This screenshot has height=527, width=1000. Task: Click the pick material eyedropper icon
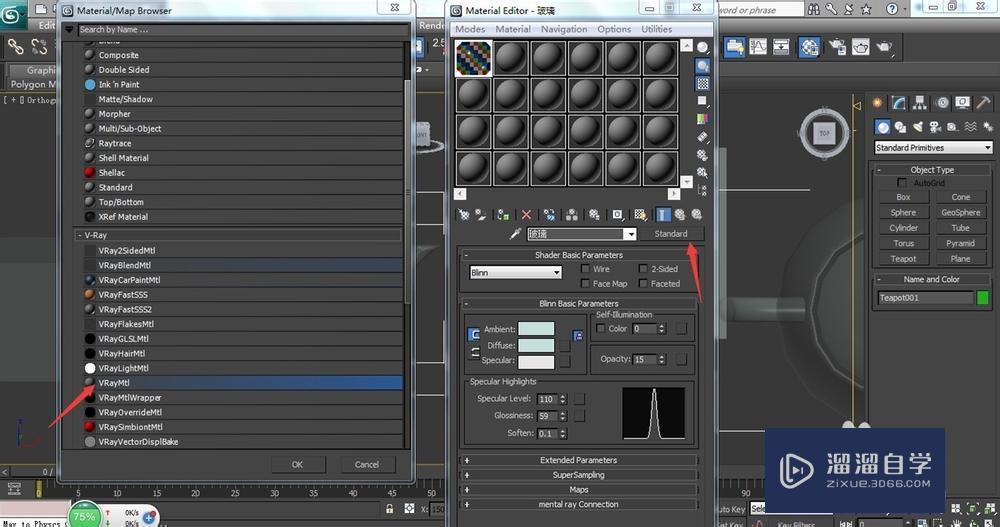[517, 234]
